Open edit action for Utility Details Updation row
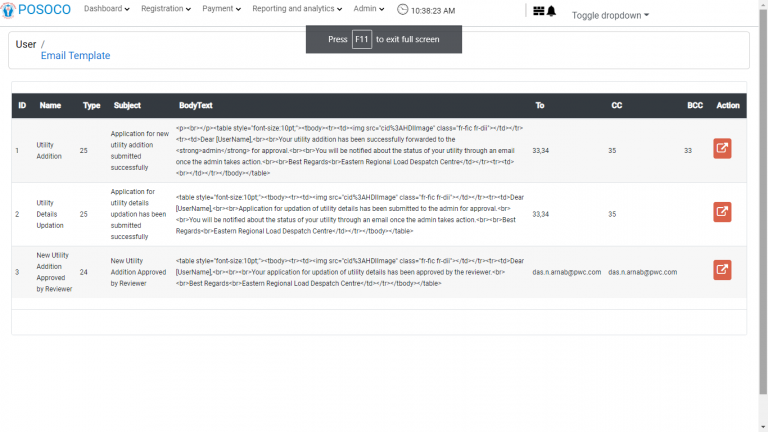The image size is (768, 432). [722, 212]
